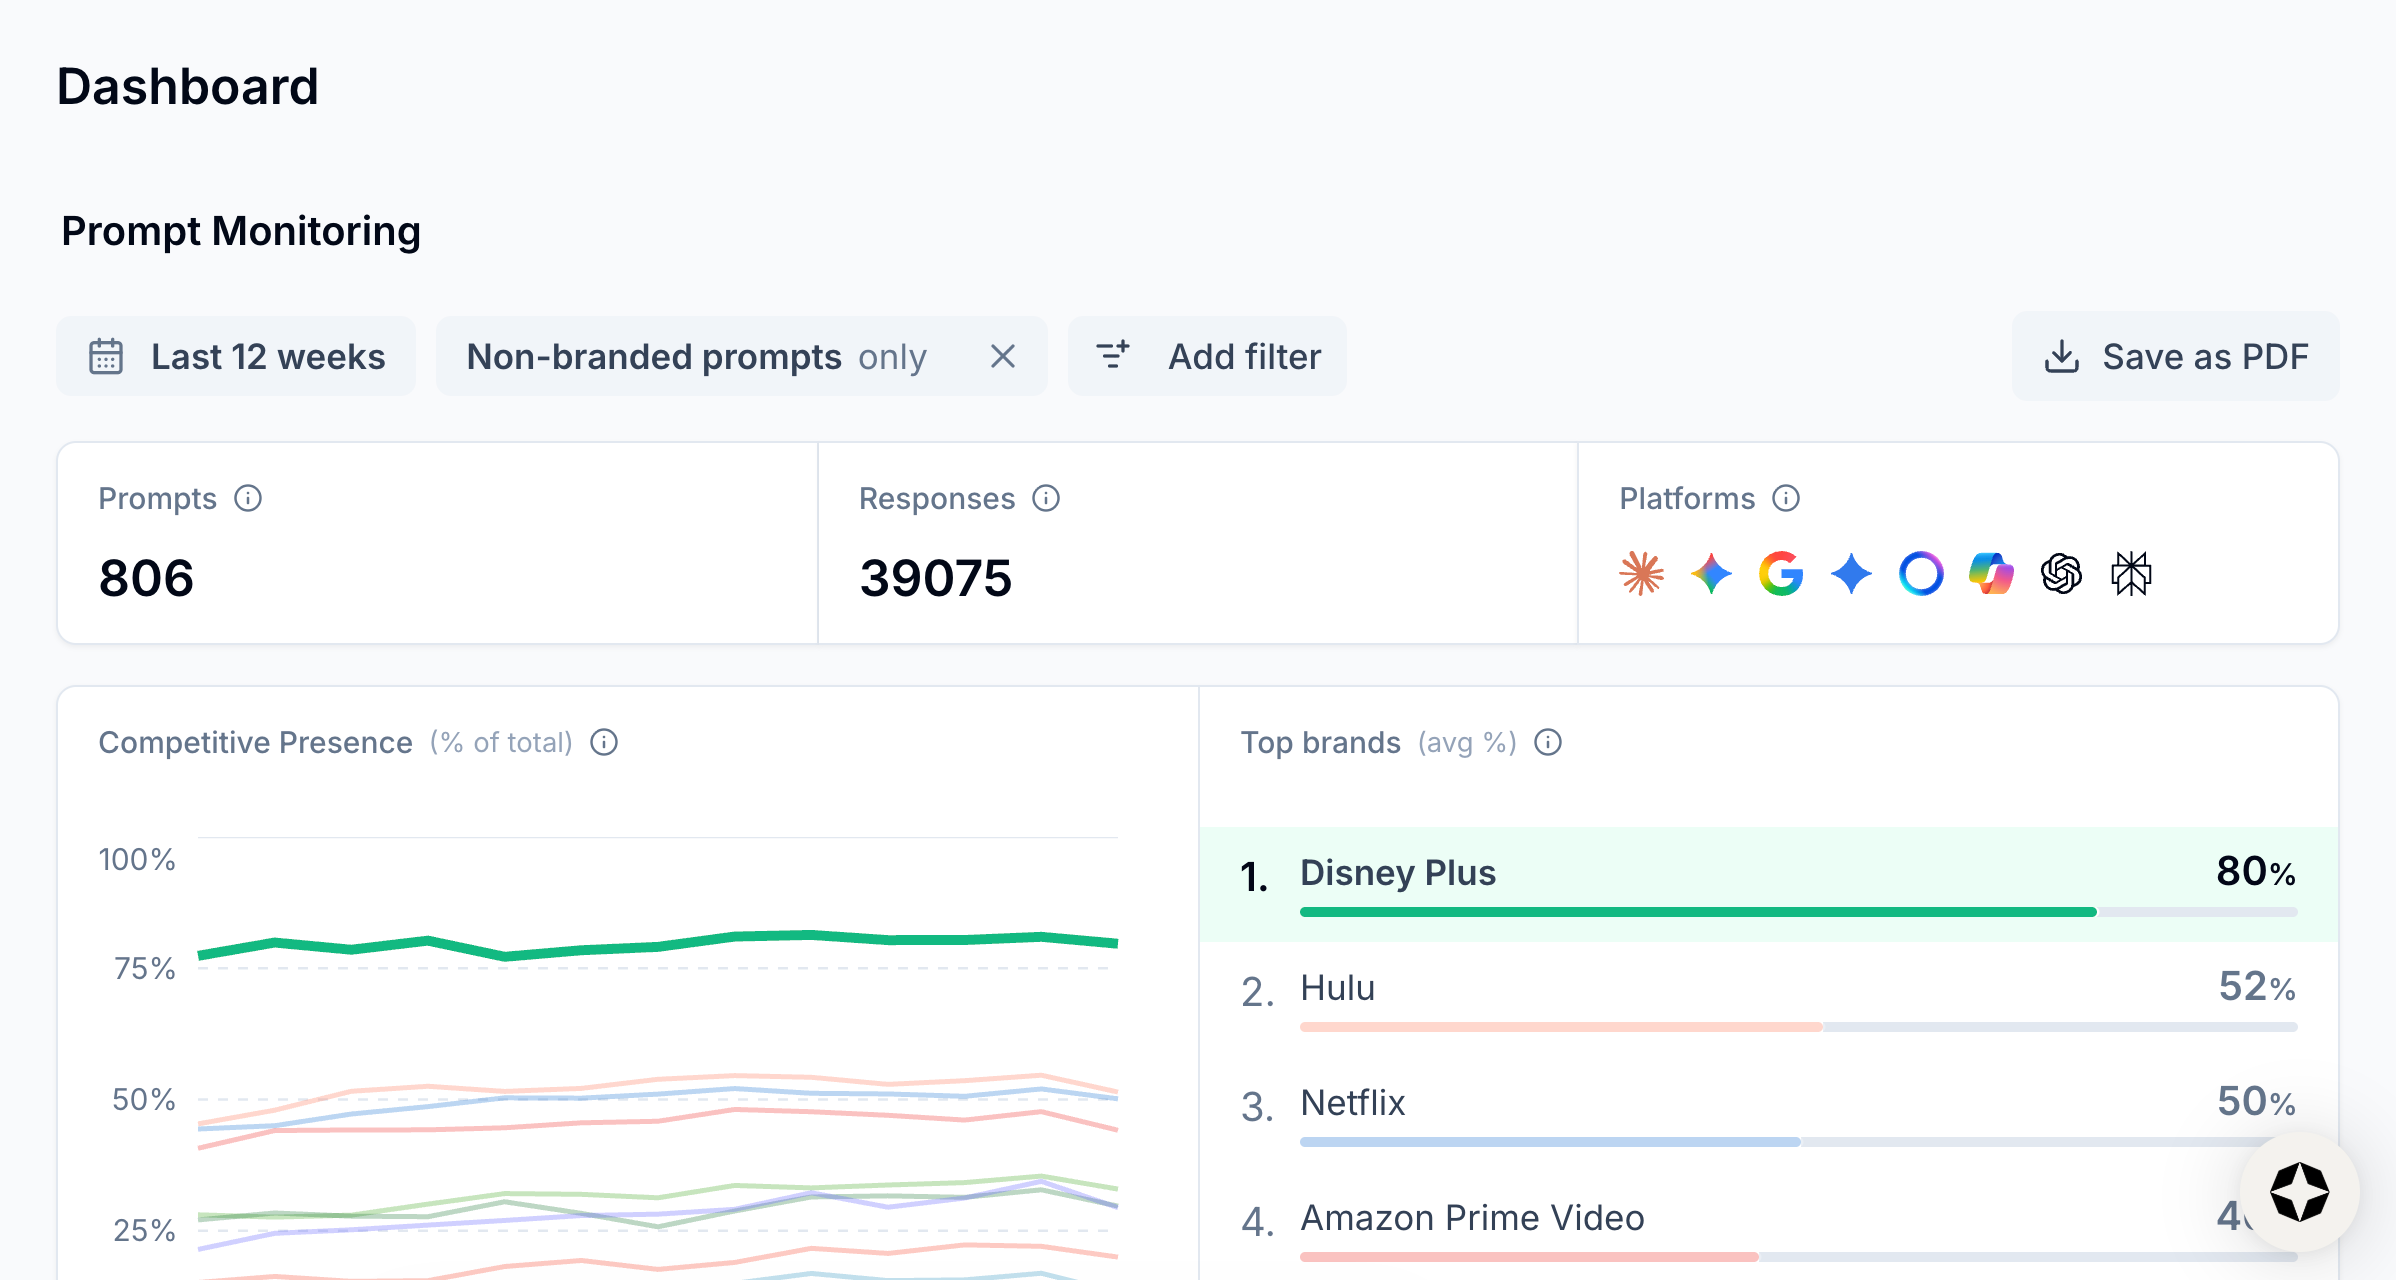Click the Microsoft Copilot platform icon
The width and height of the screenshot is (2396, 1280).
pos(1991,574)
